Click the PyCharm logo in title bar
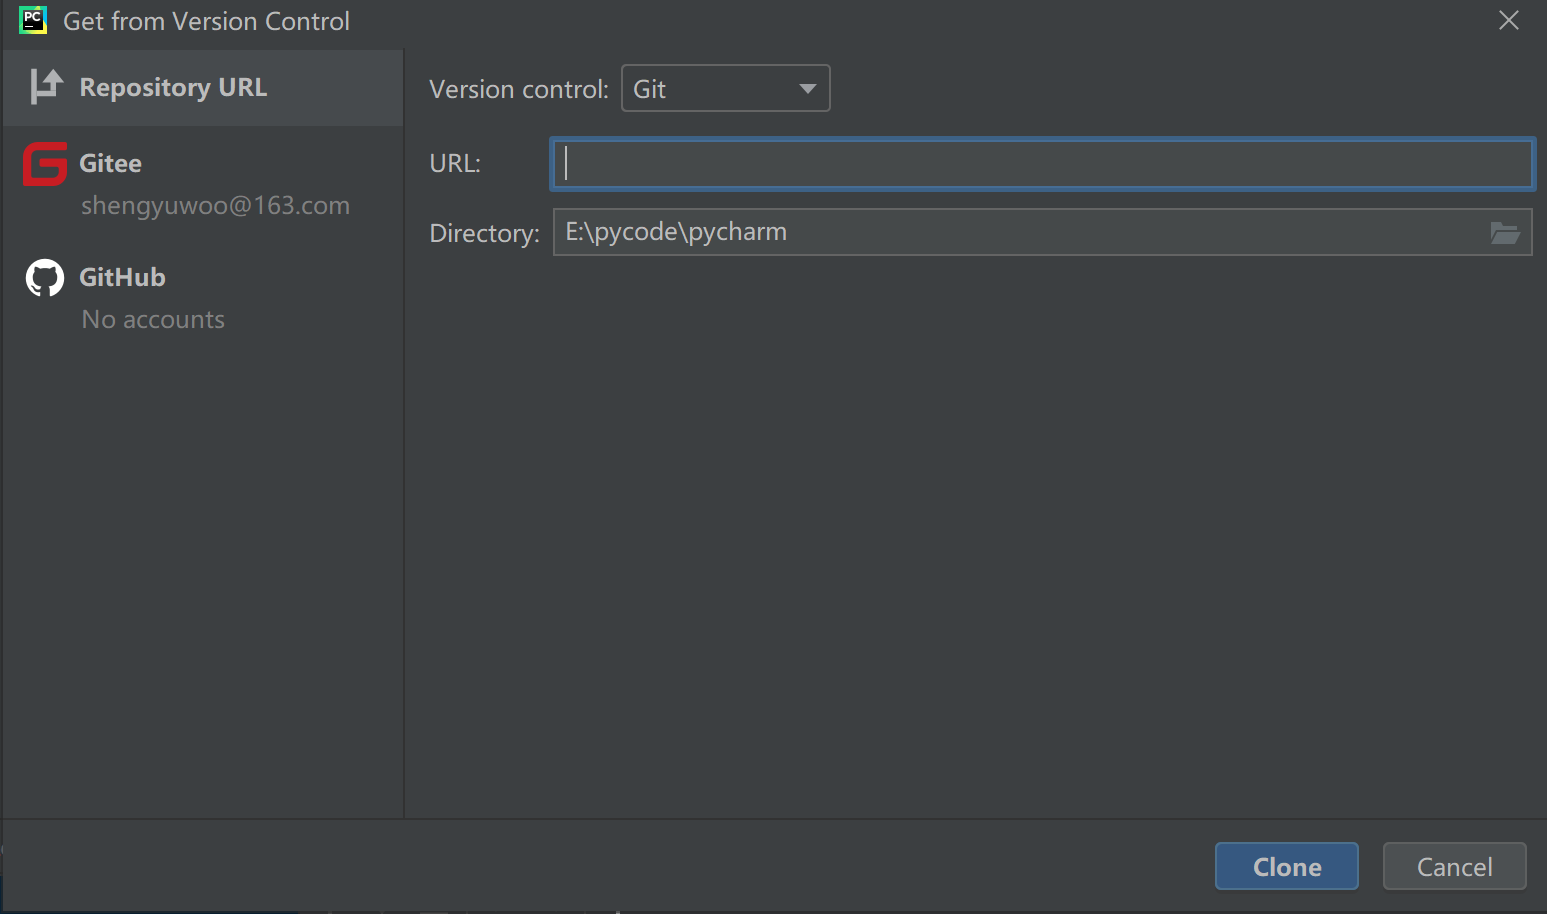This screenshot has height=914, width=1547. [33, 20]
